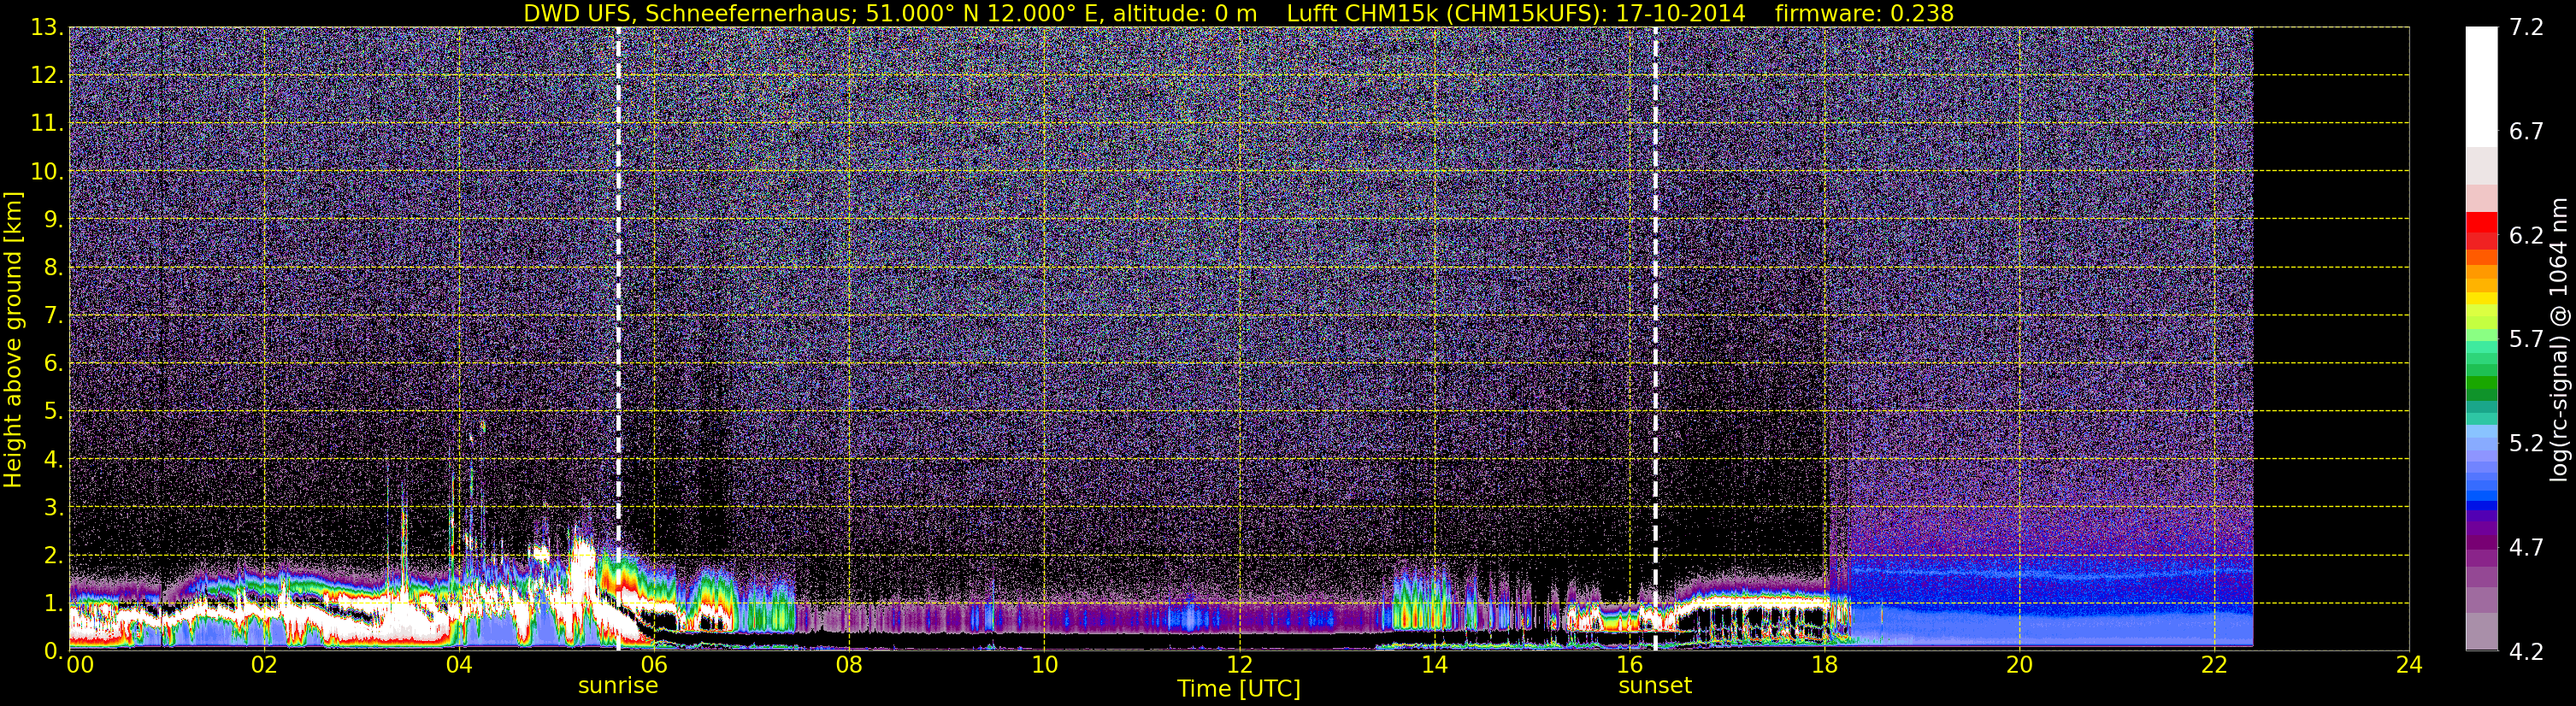
Task: Click the '13.' height tick label
Action: coord(47,28)
